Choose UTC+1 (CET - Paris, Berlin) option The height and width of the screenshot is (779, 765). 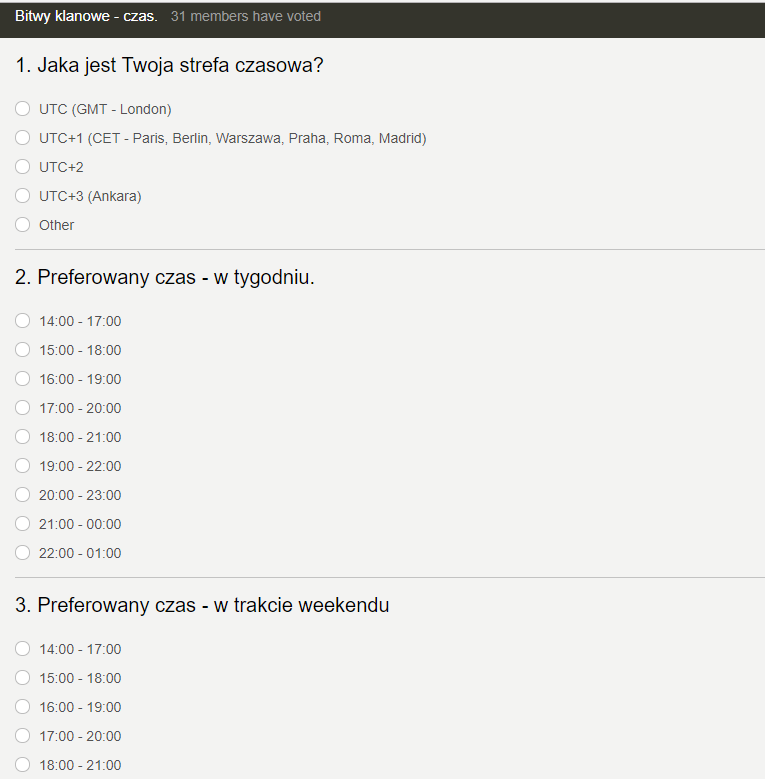pyautogui.click(x=23, y=138)
